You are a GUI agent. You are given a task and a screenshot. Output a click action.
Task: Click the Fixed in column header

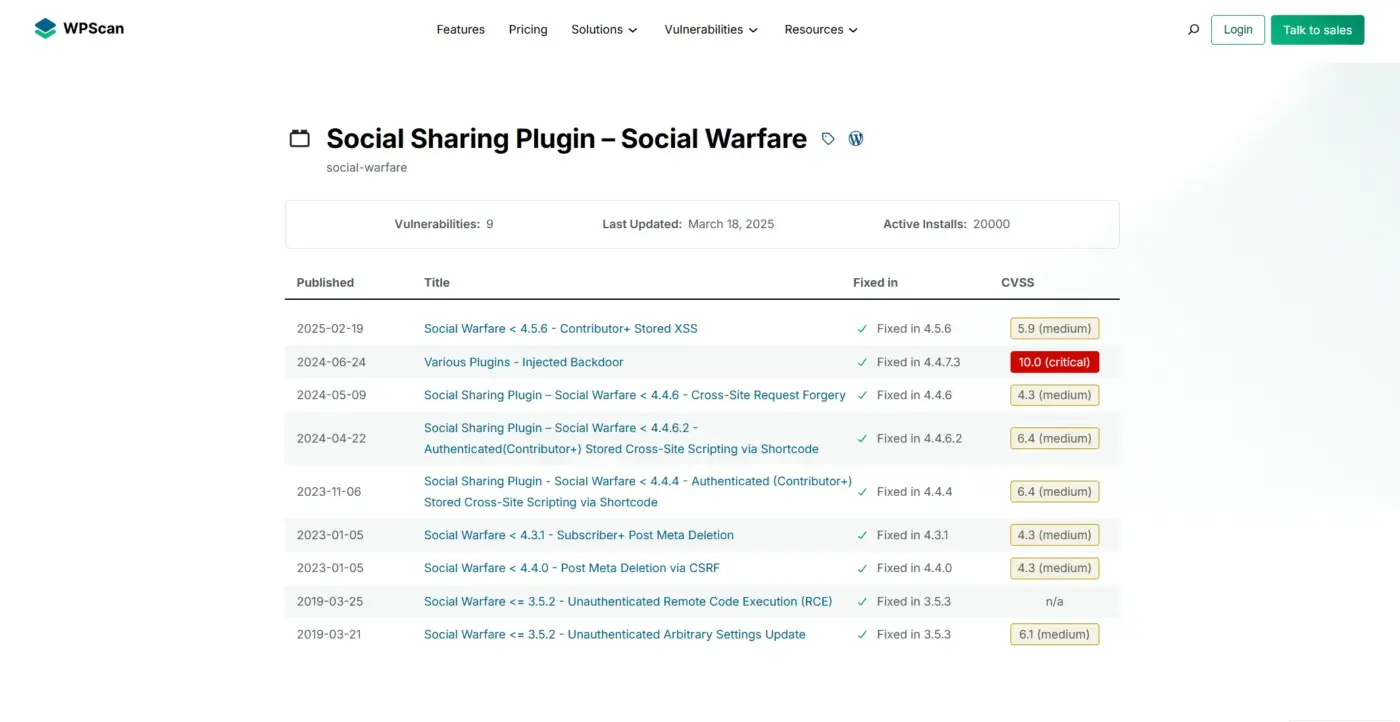875,283
